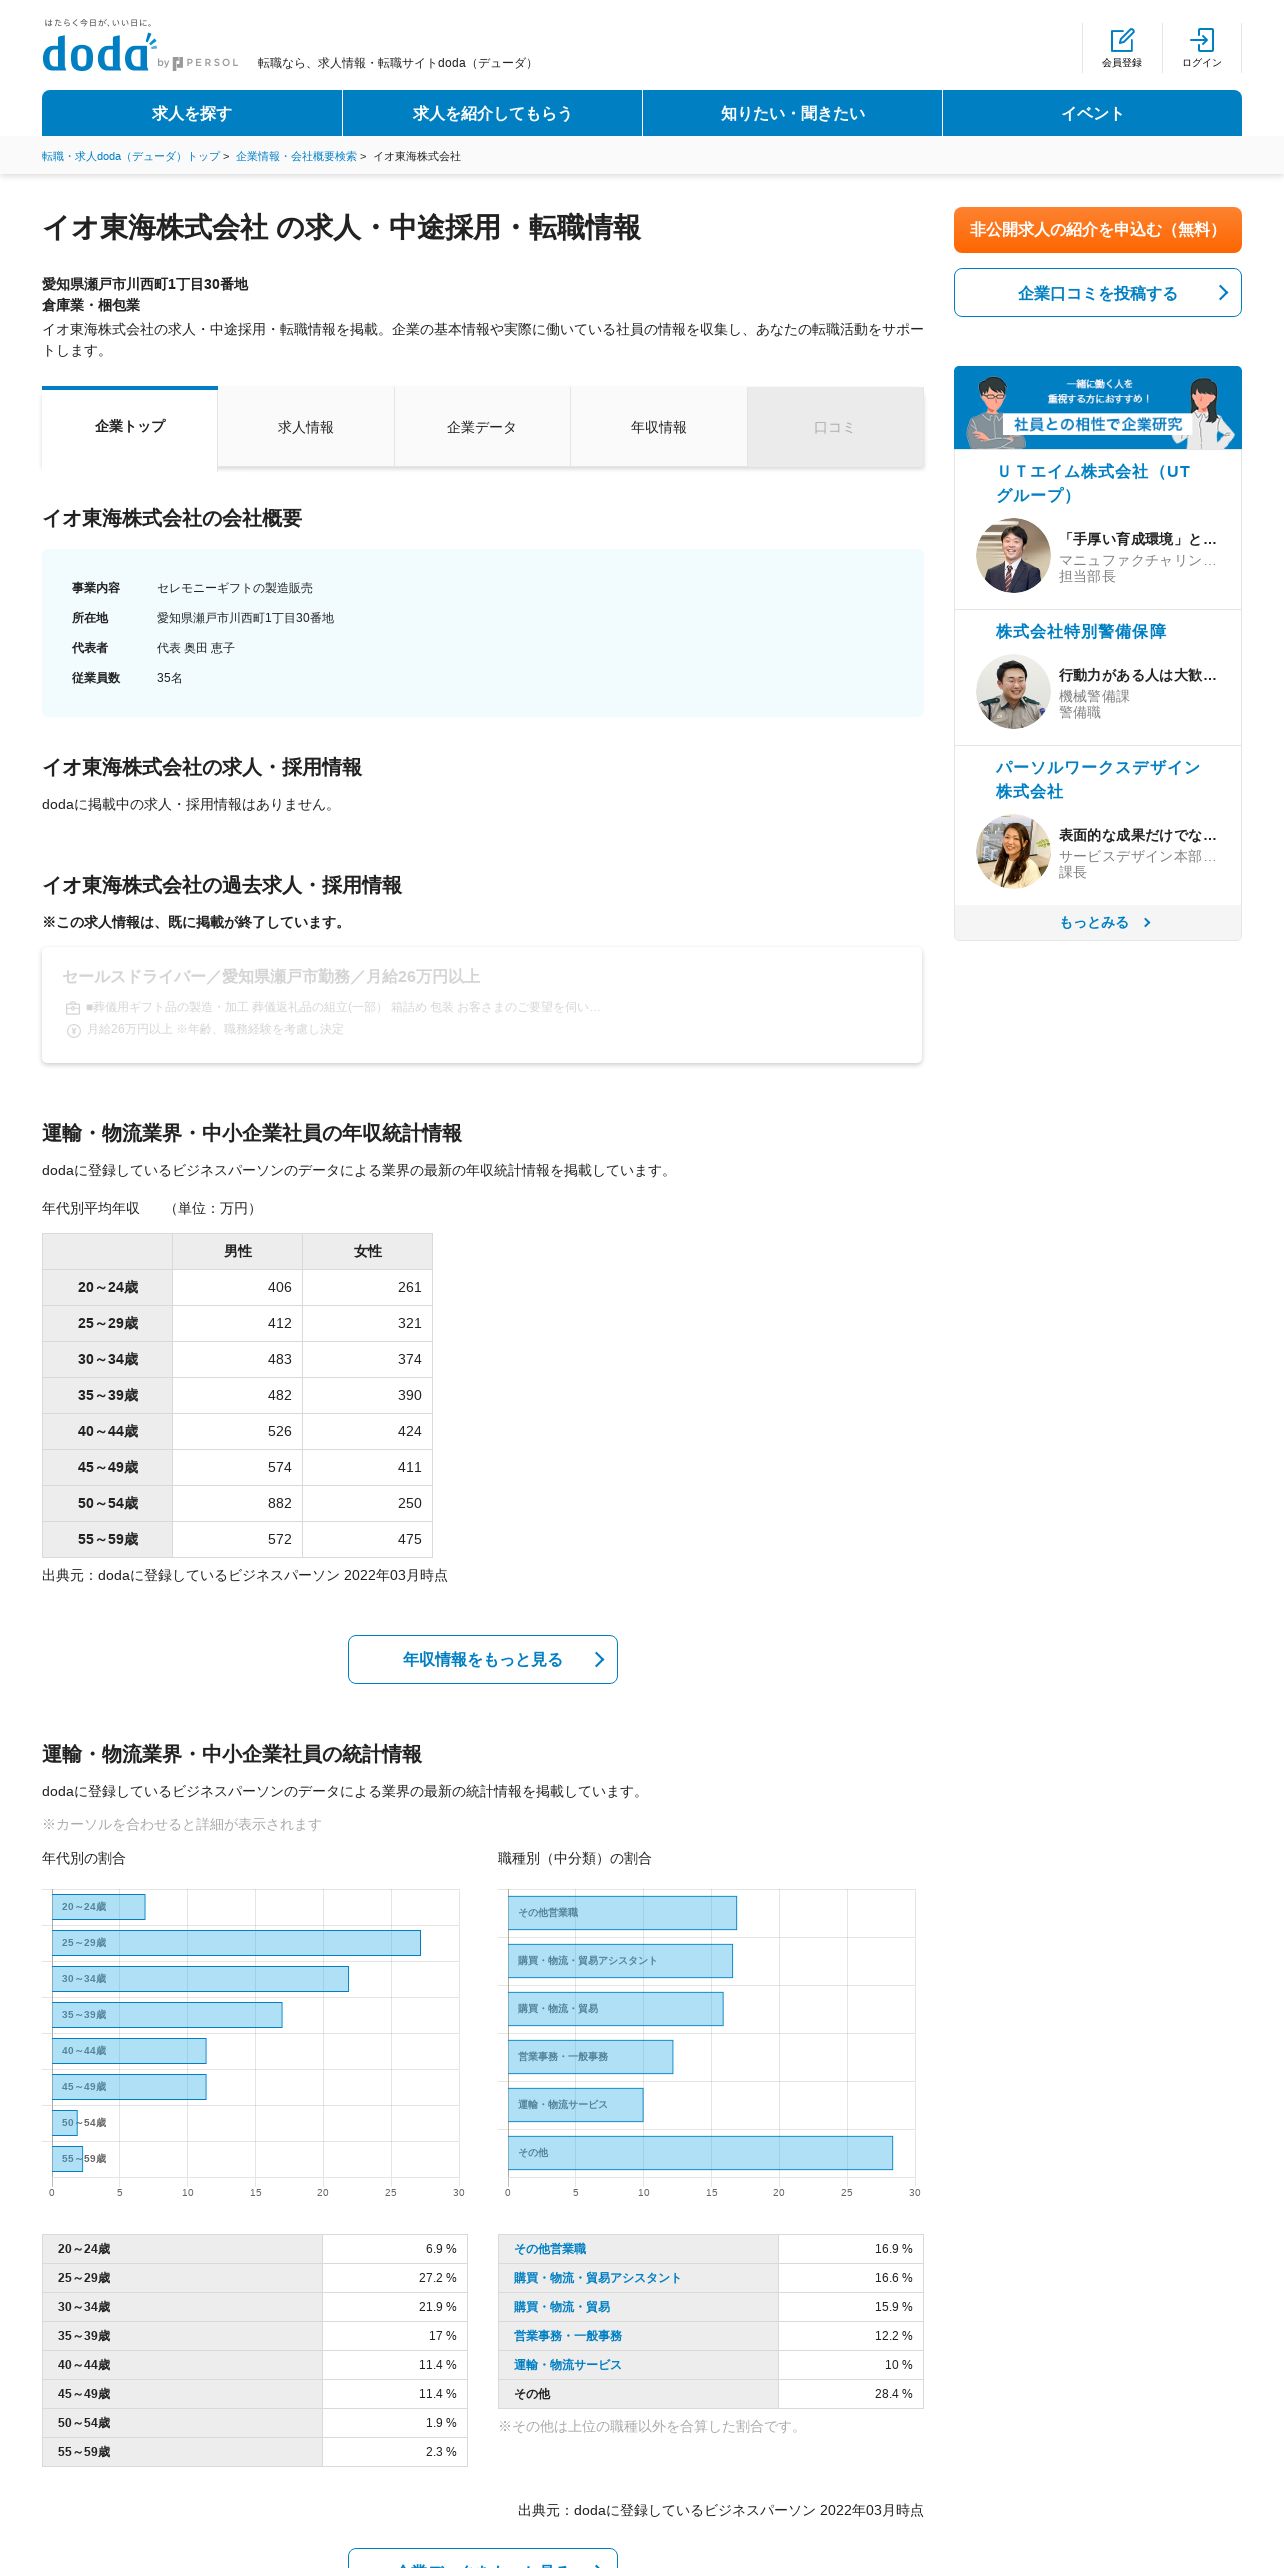The width and height of the screenshot is (1284, 2568).
Task: Click パーソルワークスデザイン employee portrait photo
Action: pyautogui.click(x=1013, y=851)
